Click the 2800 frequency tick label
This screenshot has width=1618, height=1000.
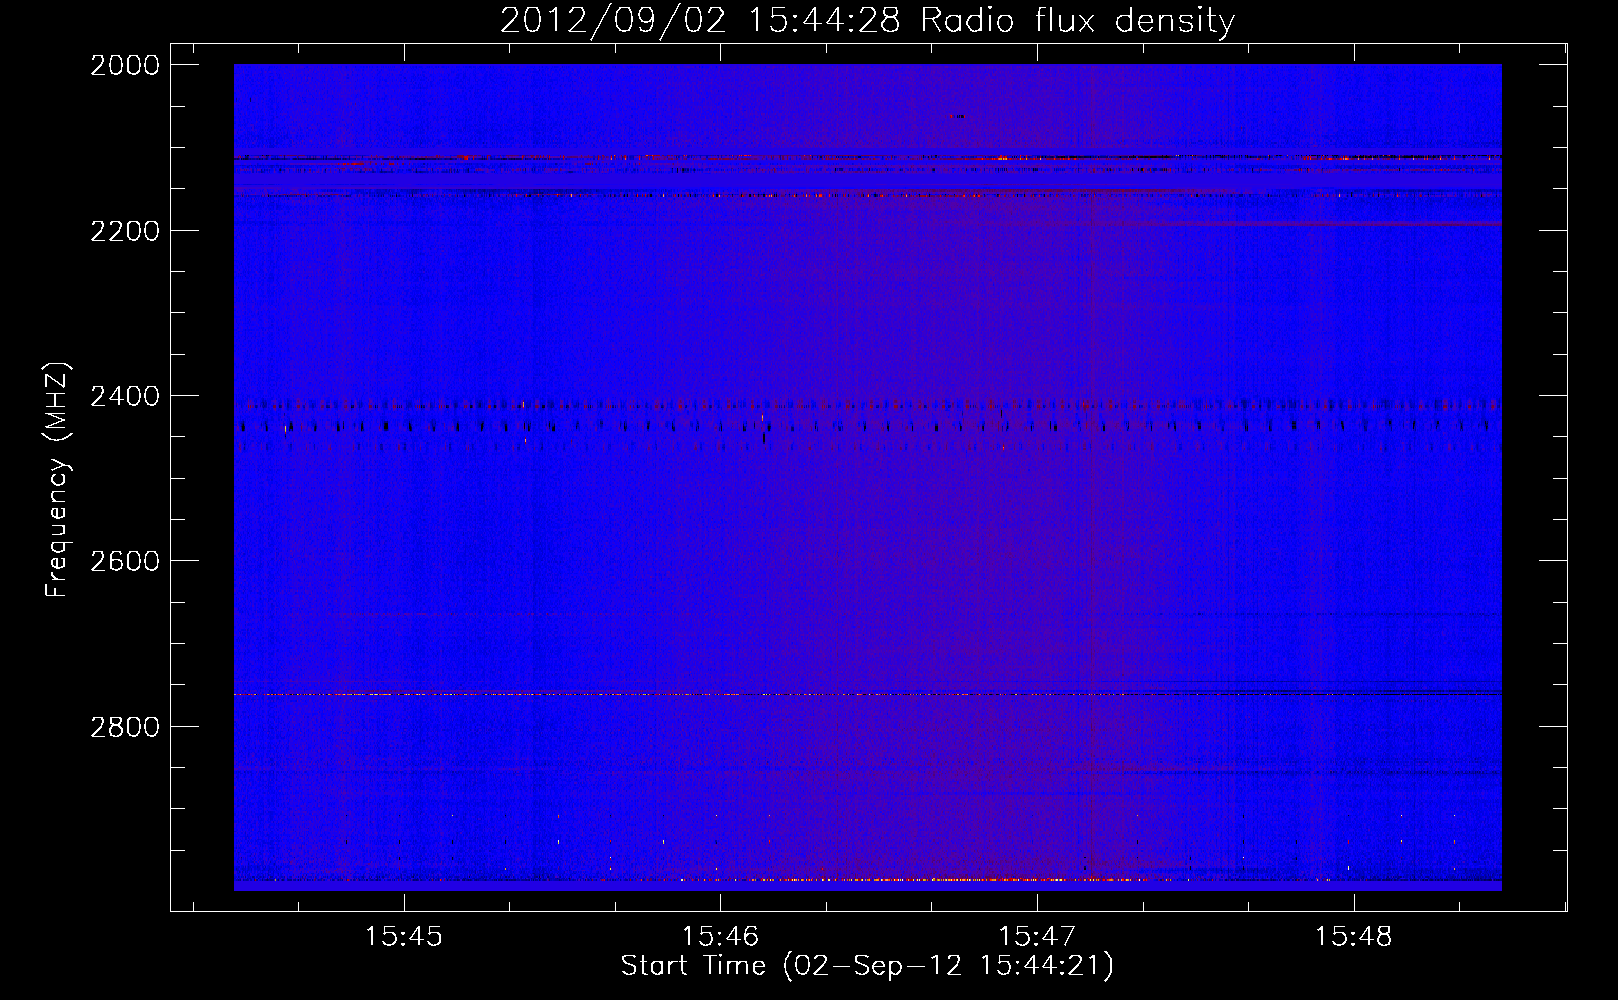(x=125, y=727)
